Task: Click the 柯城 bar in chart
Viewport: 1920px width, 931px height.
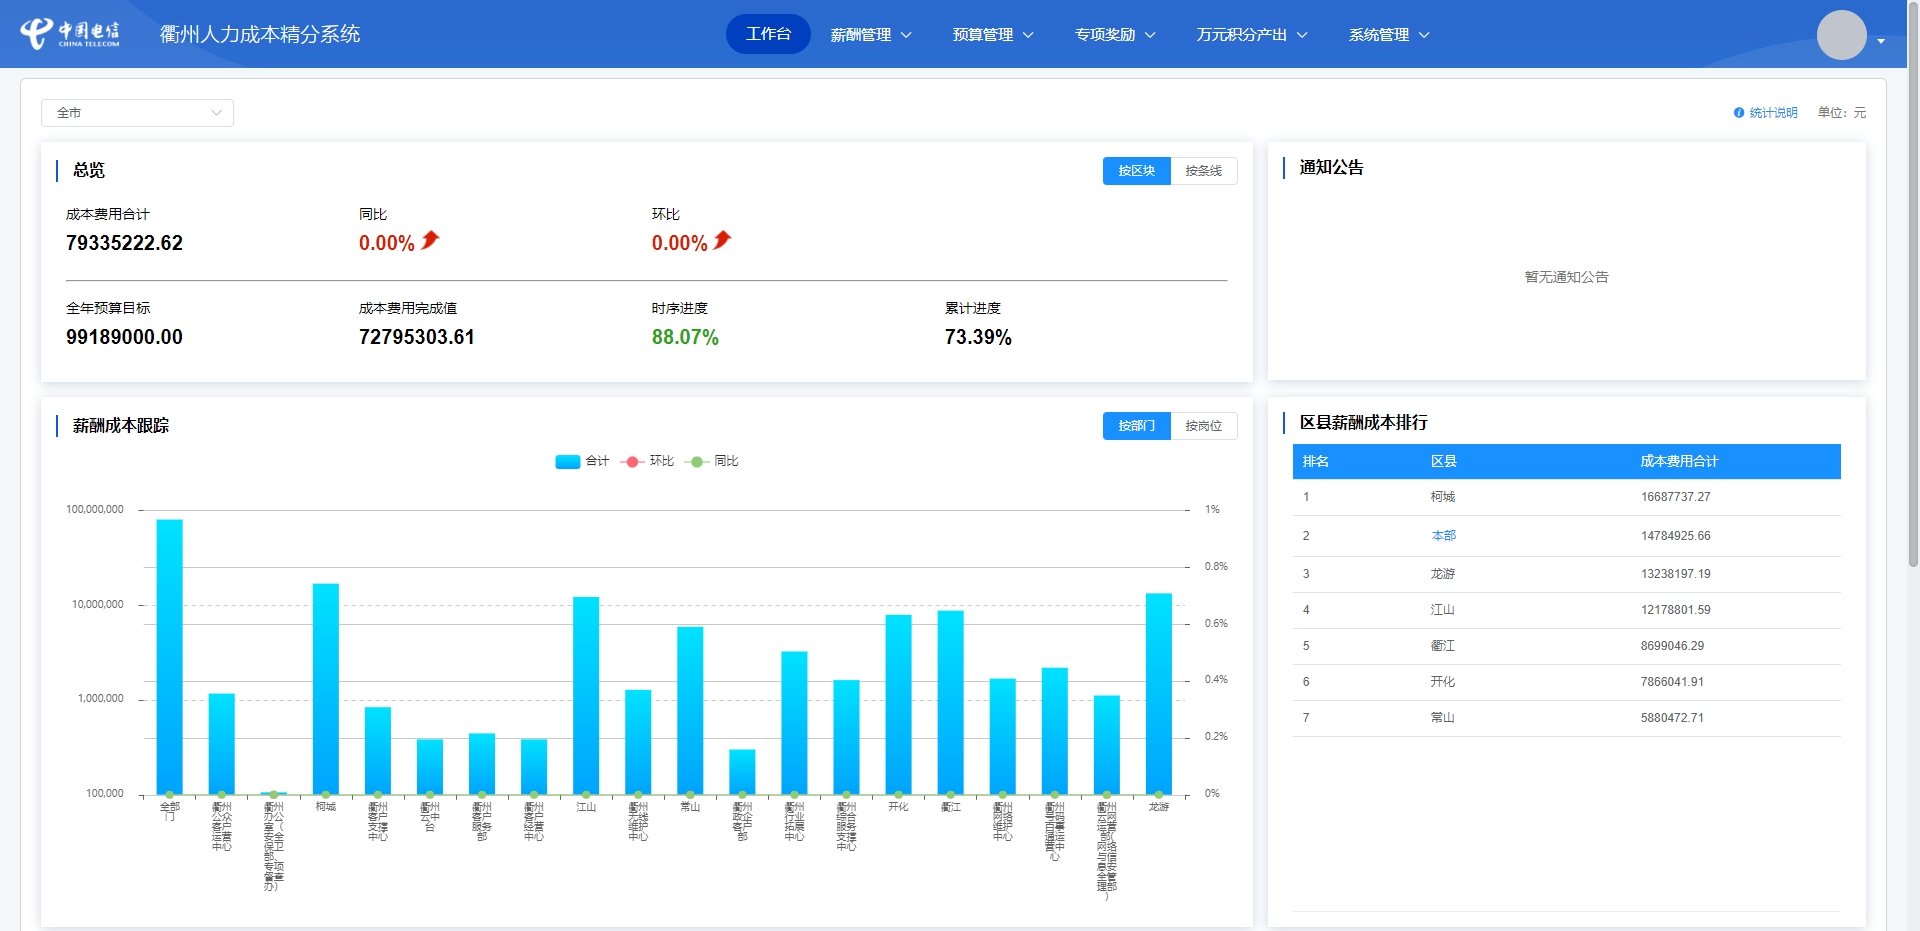Action: [x=326, y=689]
